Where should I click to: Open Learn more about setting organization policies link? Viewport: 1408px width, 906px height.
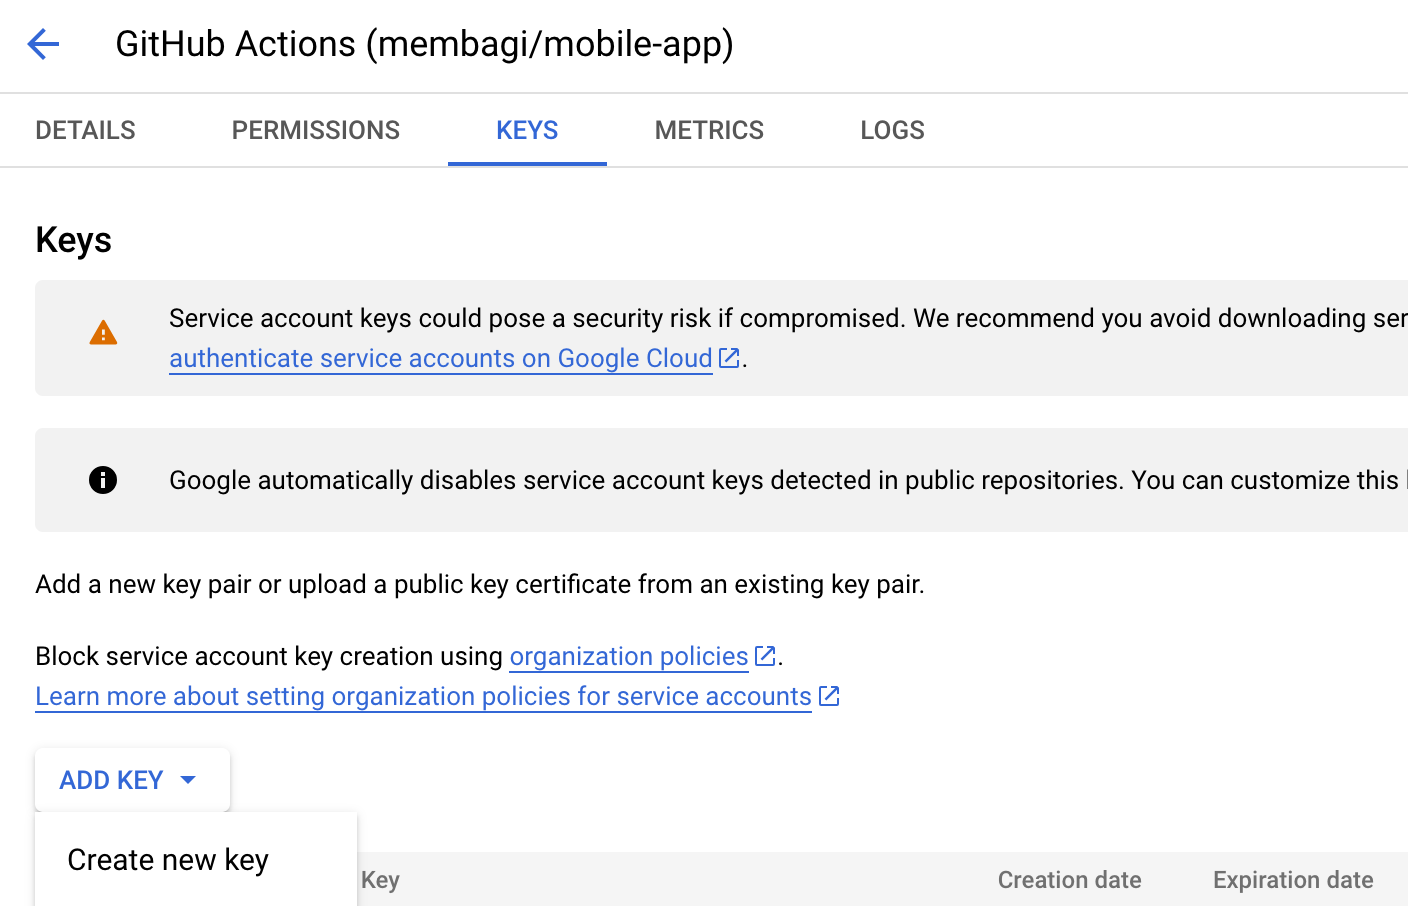[x=423, y=696]
